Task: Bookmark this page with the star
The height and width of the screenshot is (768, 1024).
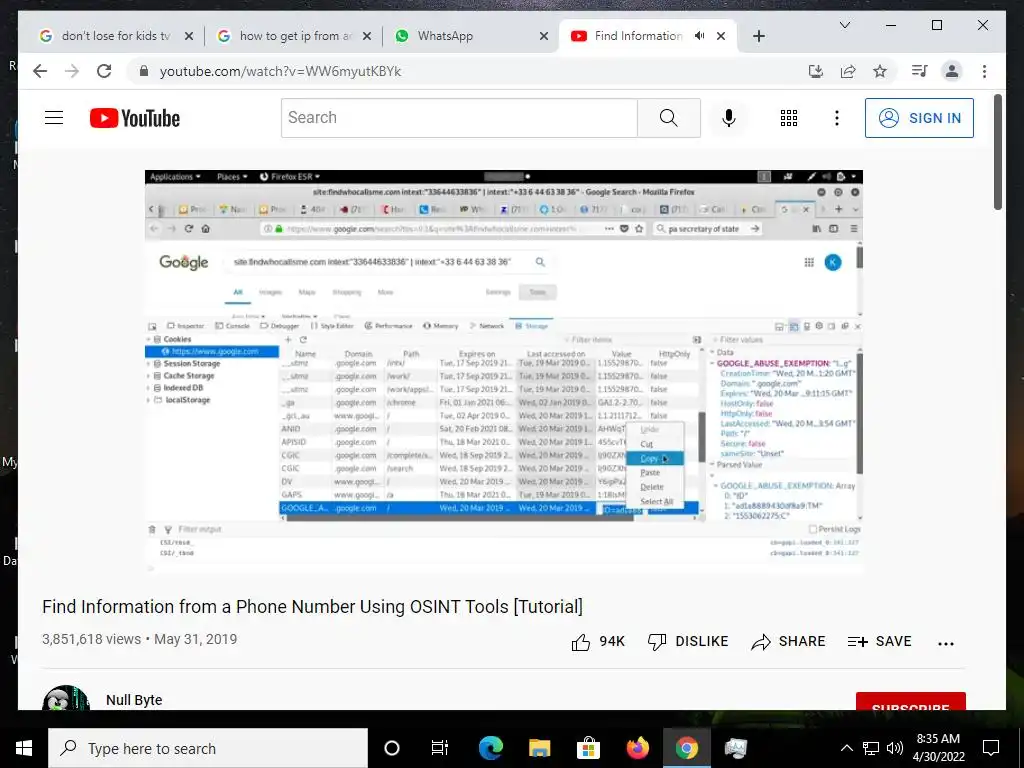Action: (880, 71)
